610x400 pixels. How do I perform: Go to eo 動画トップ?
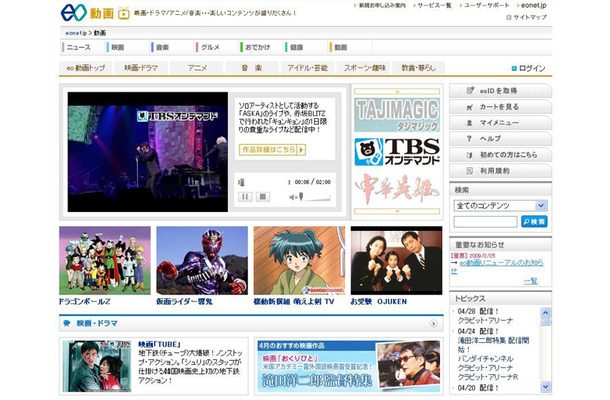(x=86, y=68)
